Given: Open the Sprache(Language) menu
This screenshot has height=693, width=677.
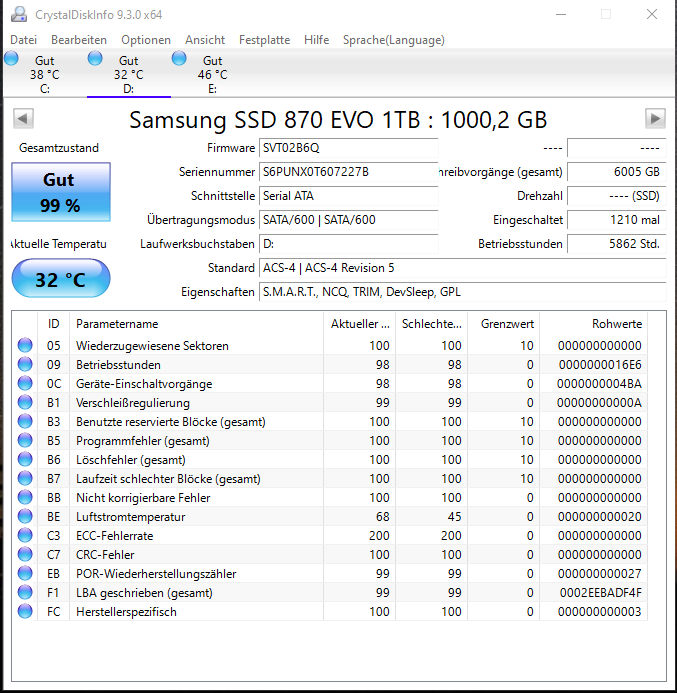Looking at the screenshot, I should 394,40.
